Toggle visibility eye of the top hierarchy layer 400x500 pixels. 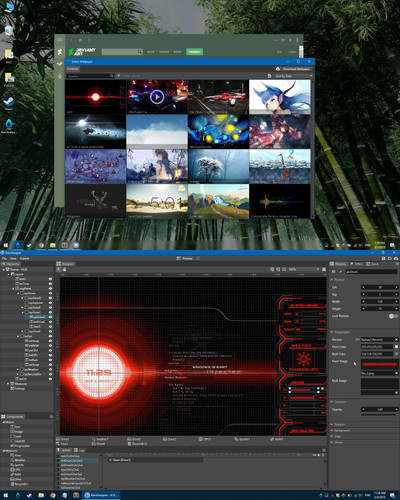[50, 279]
